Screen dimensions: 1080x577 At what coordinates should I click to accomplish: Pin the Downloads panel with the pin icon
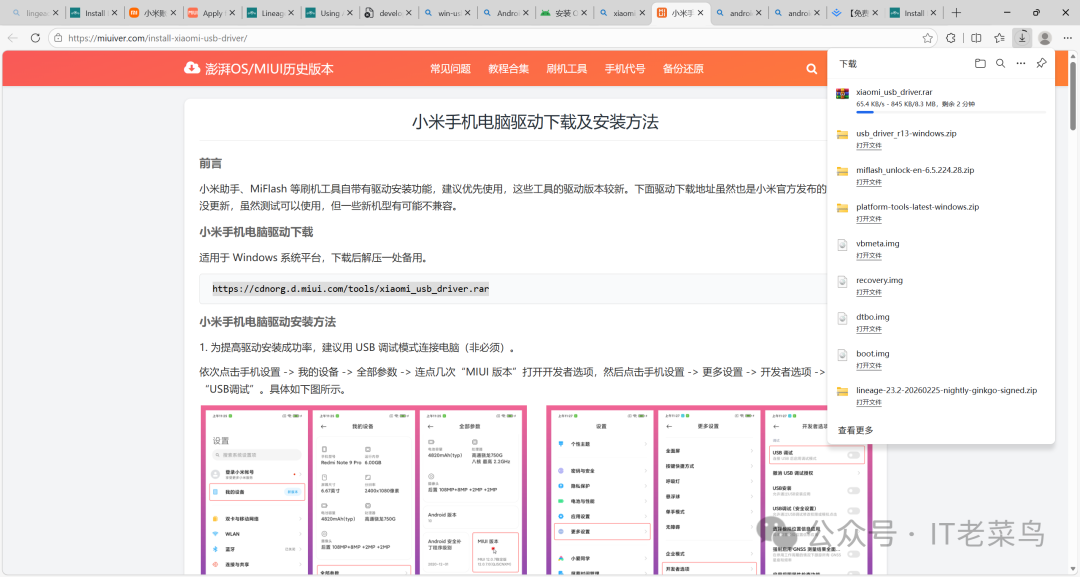point(1041,63)
